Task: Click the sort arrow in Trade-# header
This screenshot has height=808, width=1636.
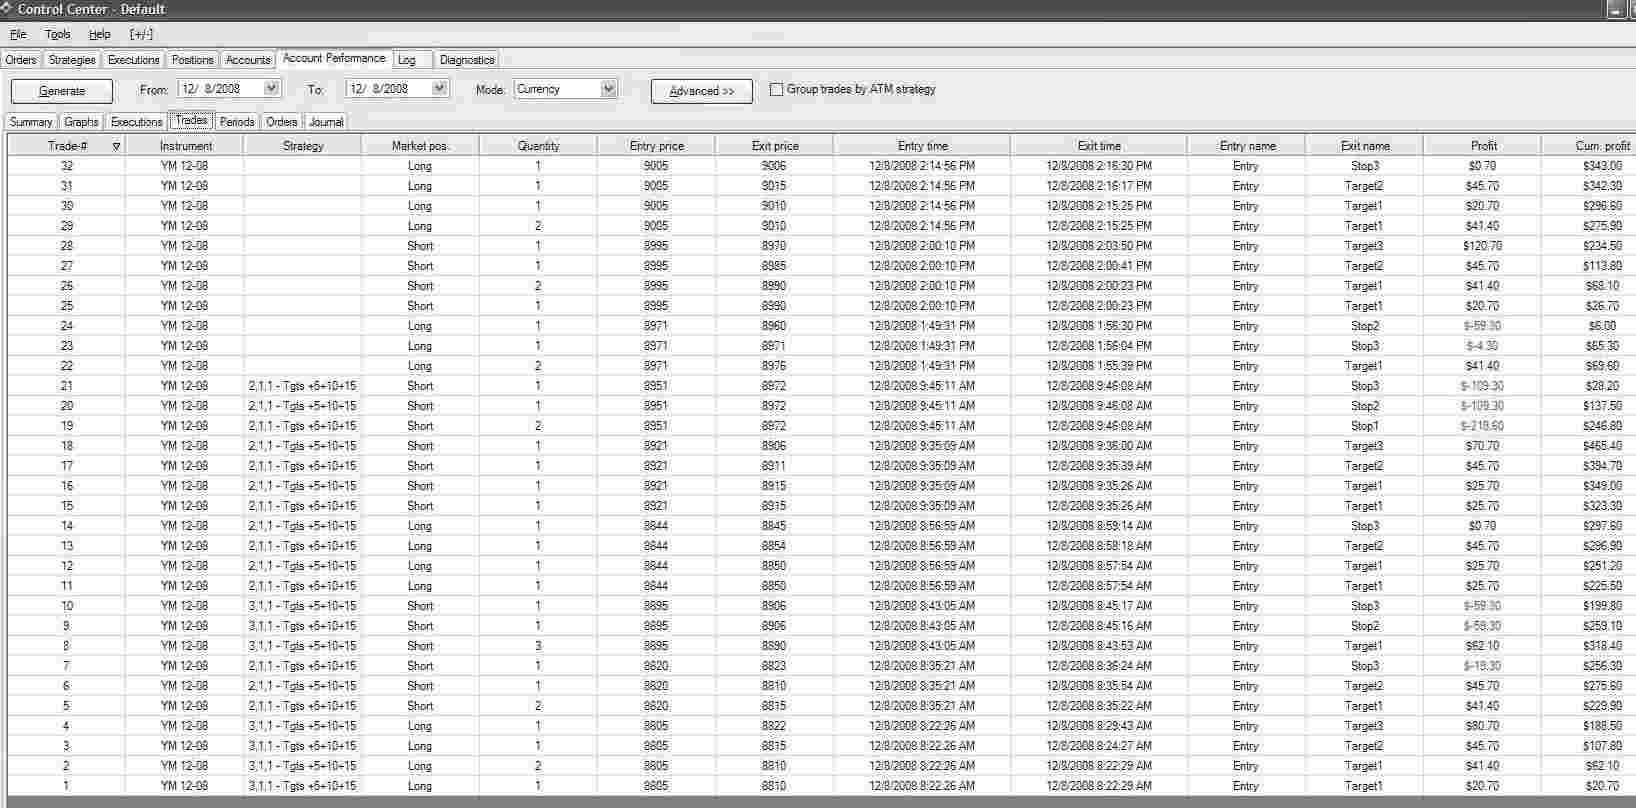Action: [116, 146]
